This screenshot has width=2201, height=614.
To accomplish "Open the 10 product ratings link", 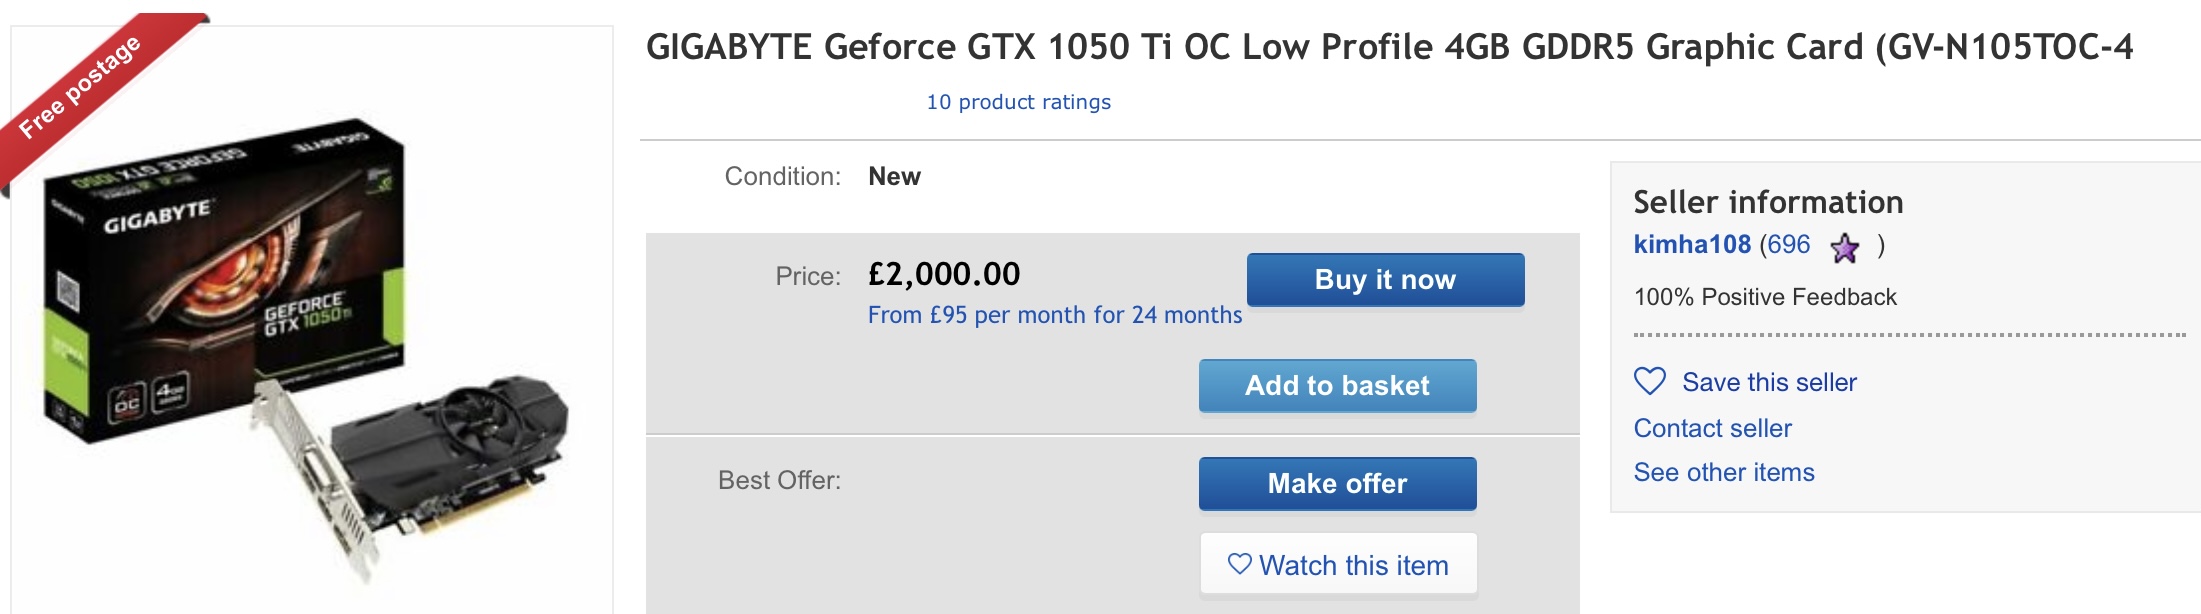I will coord(1018,102).
